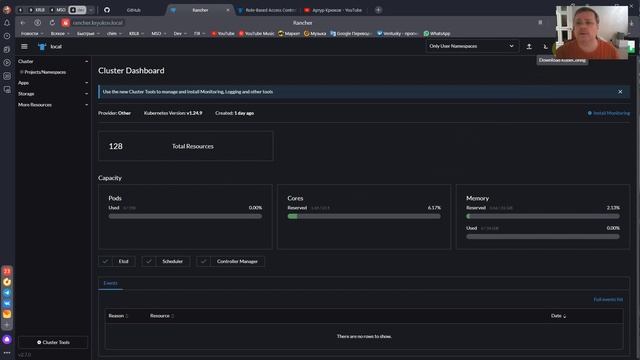
Task: Click the Etcd status check badge
Action: click(117, 262)
